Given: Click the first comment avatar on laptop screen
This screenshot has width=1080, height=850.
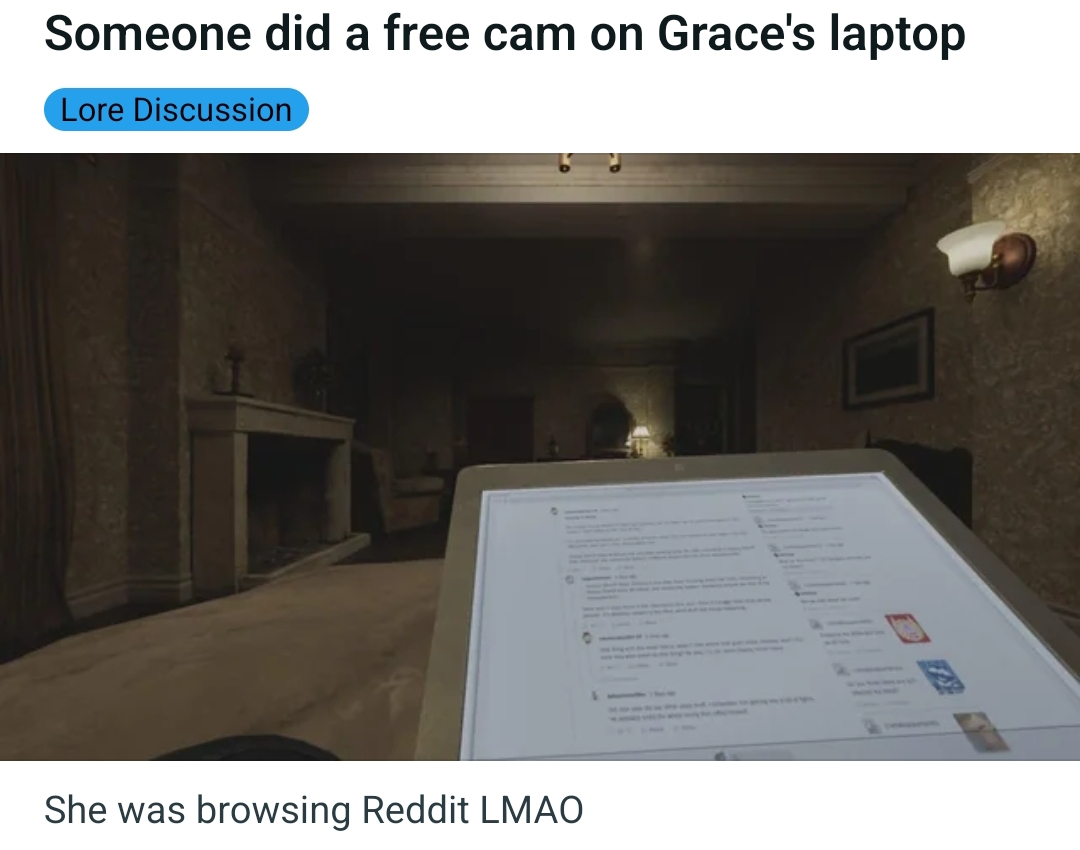Looking at the screenshot, I should coord(553,512).
